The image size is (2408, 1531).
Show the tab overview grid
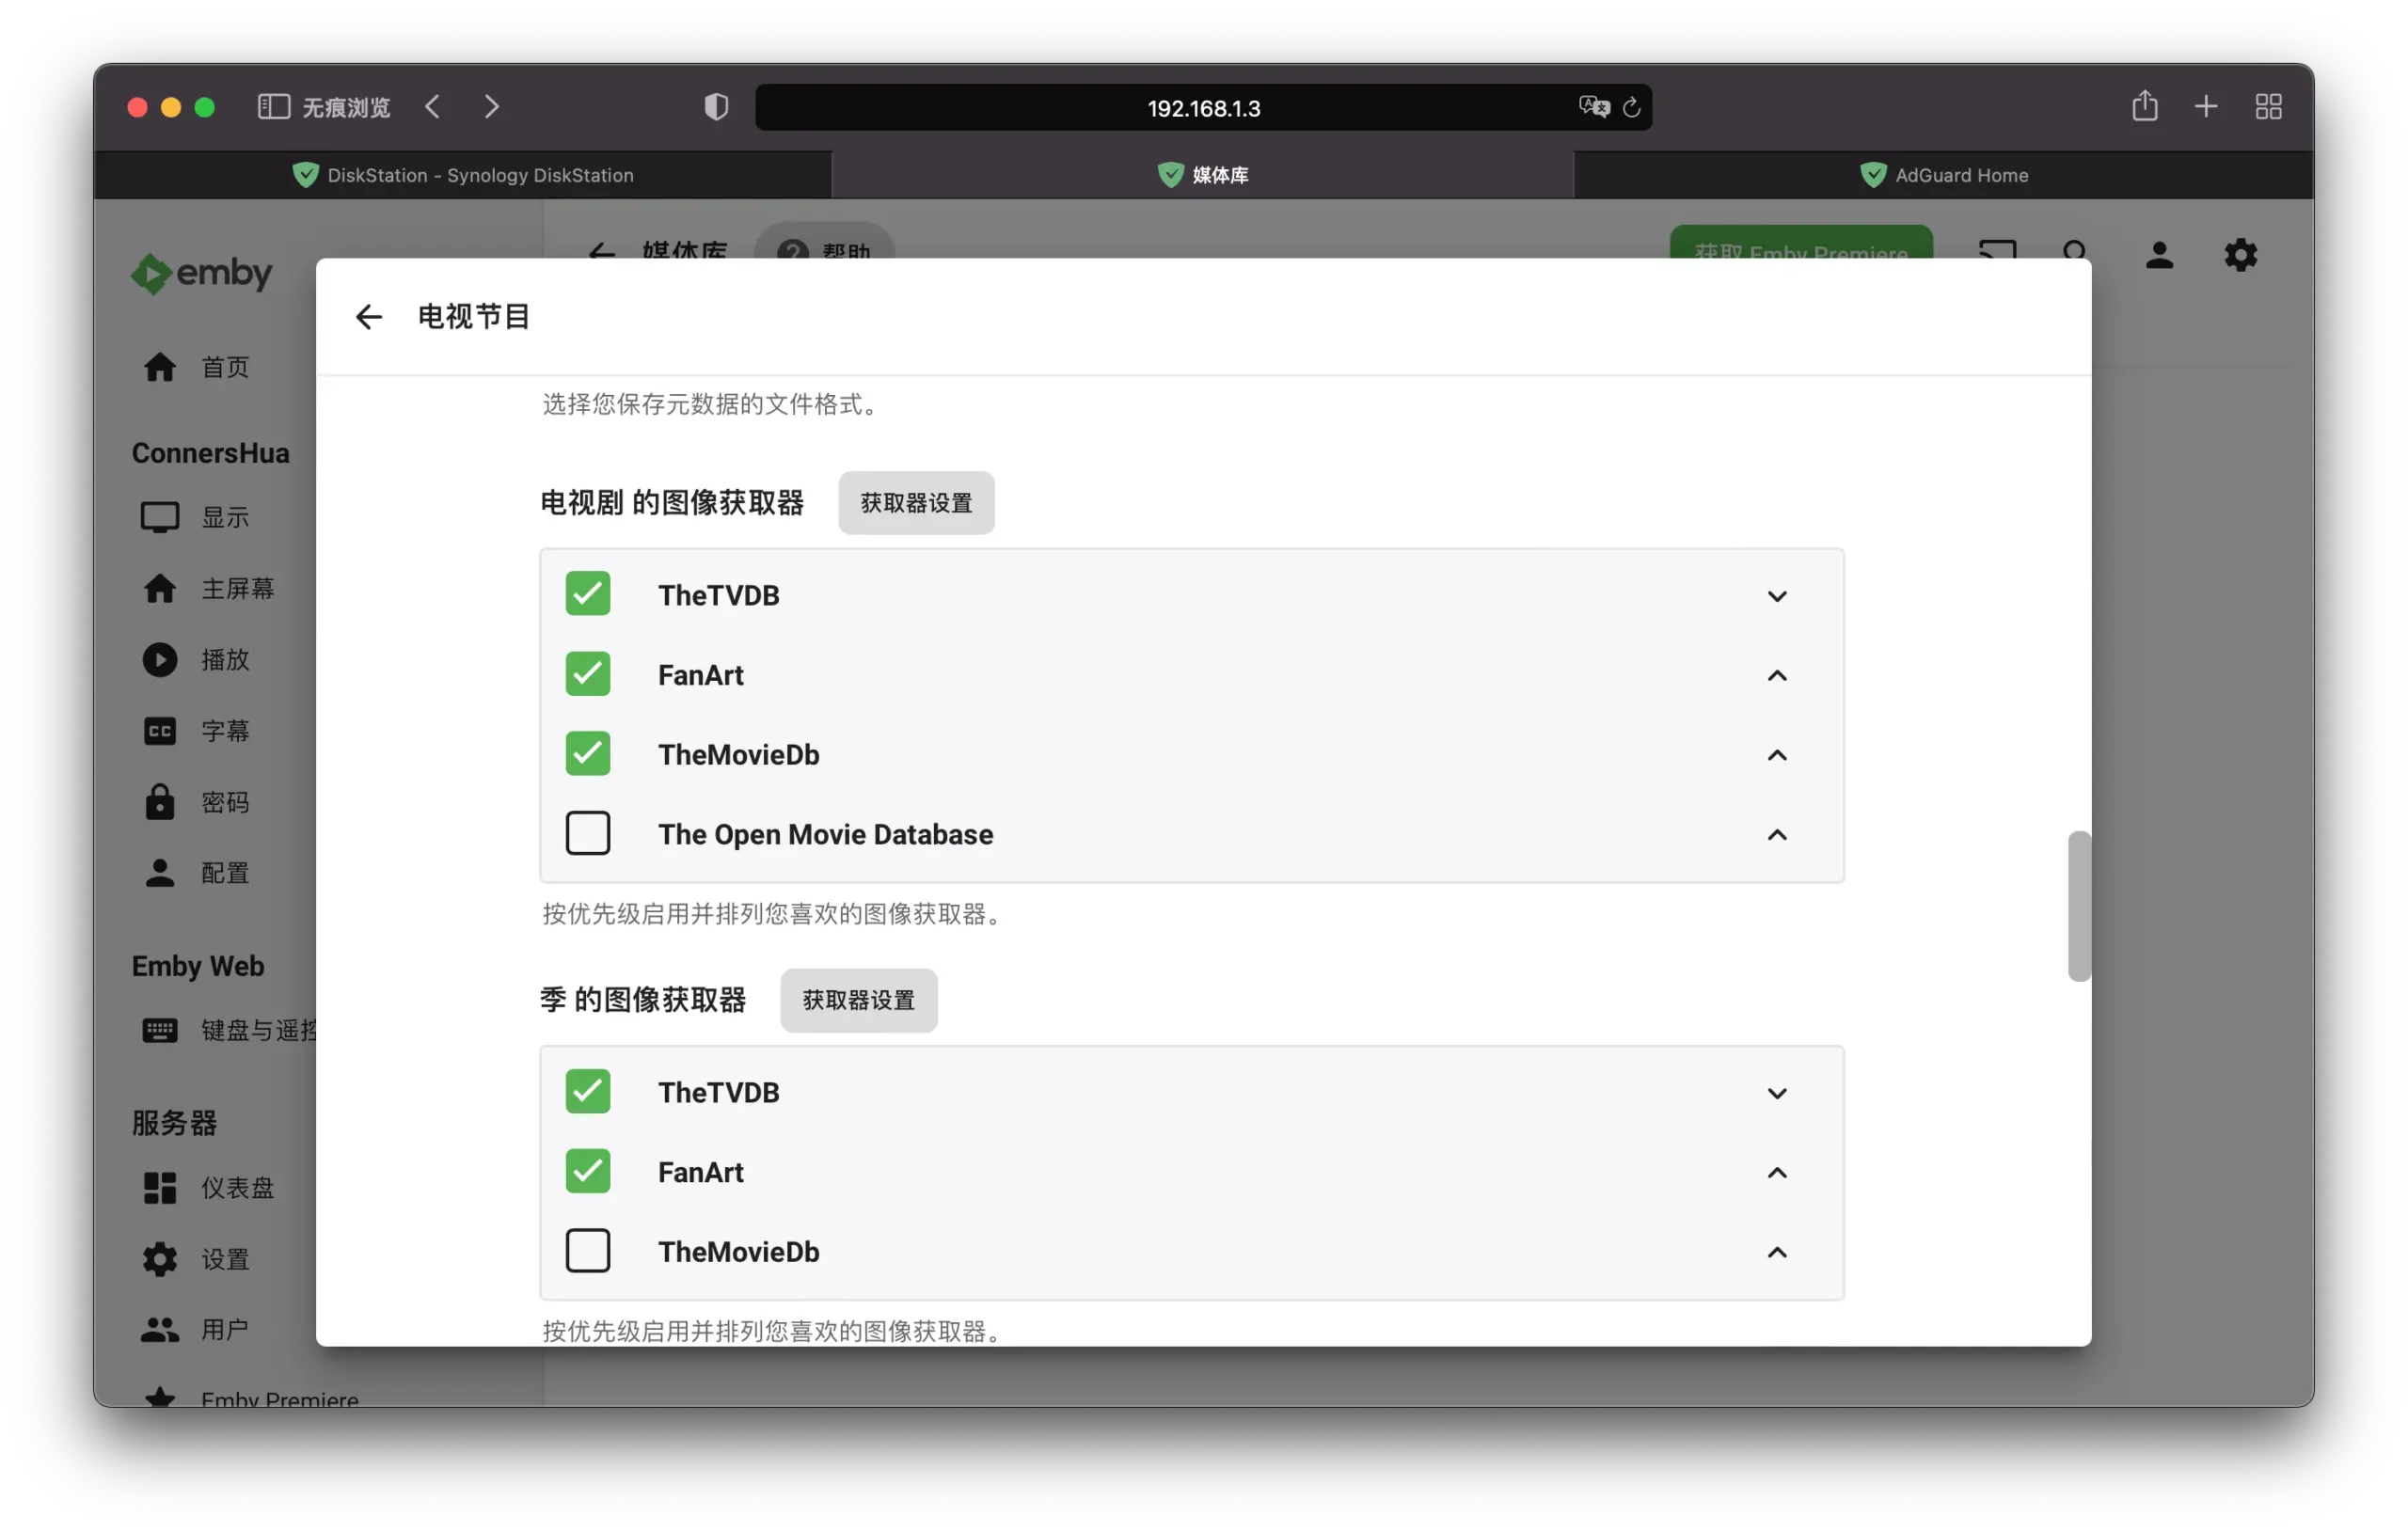[x=2268, y=107]
